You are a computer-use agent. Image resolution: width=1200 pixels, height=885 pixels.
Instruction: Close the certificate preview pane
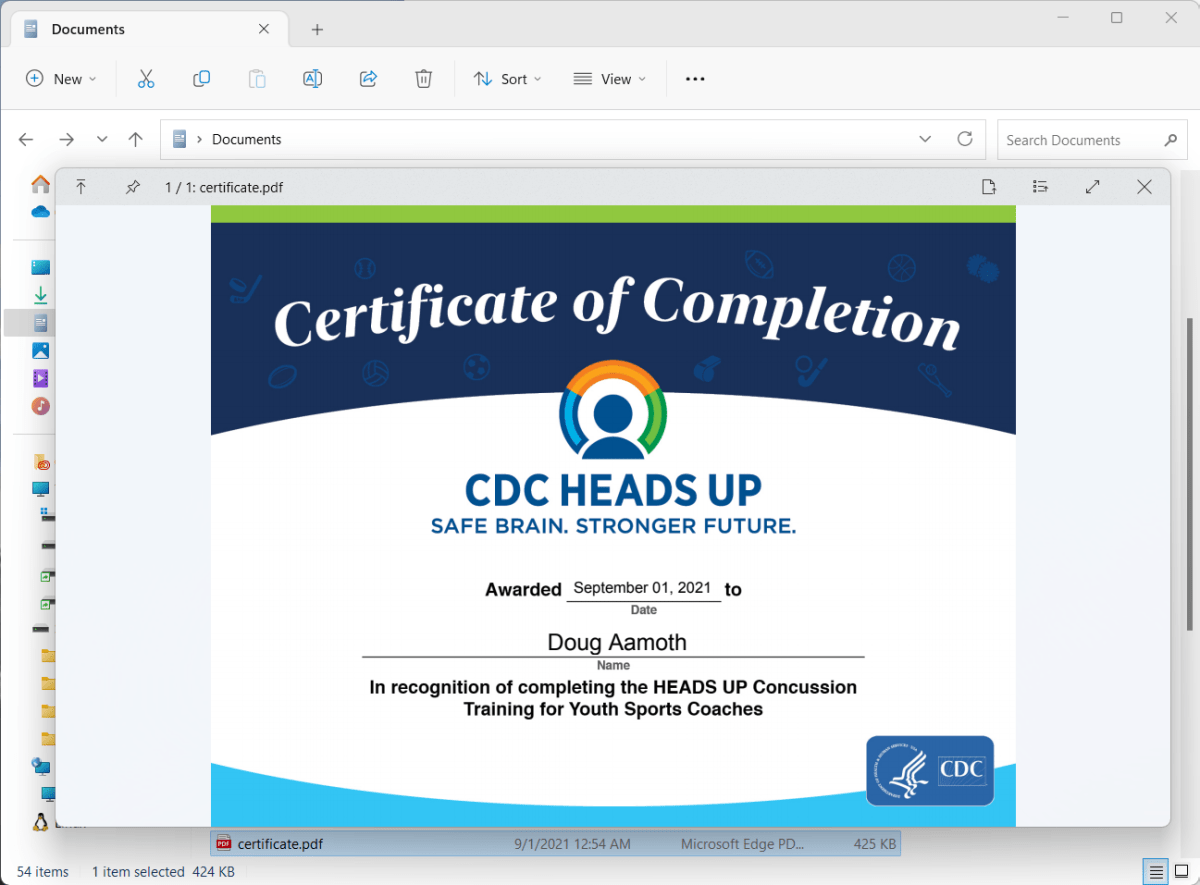tap(1145, 187)
